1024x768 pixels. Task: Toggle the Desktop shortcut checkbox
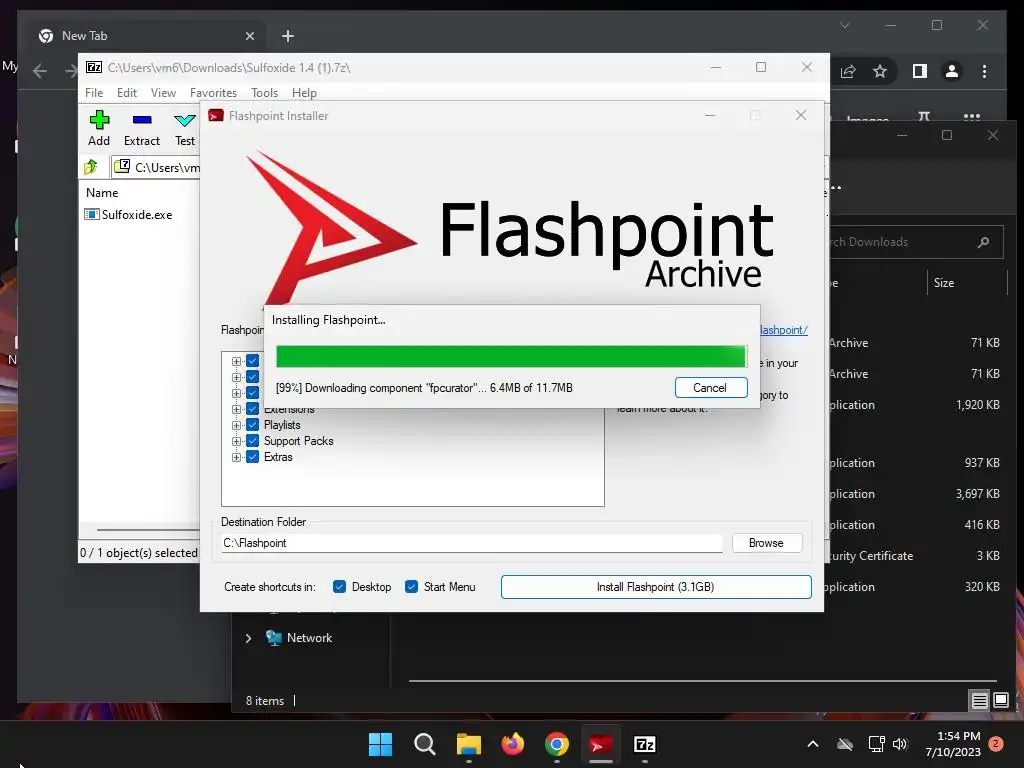[x=339, y=587]
